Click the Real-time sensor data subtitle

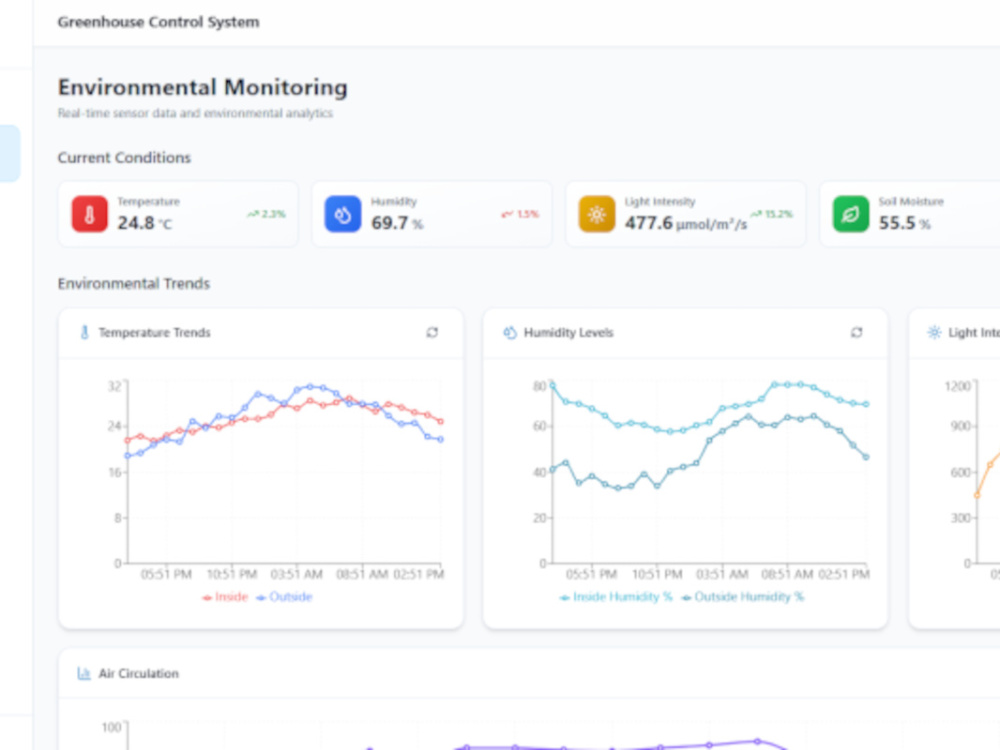[195, 114]
